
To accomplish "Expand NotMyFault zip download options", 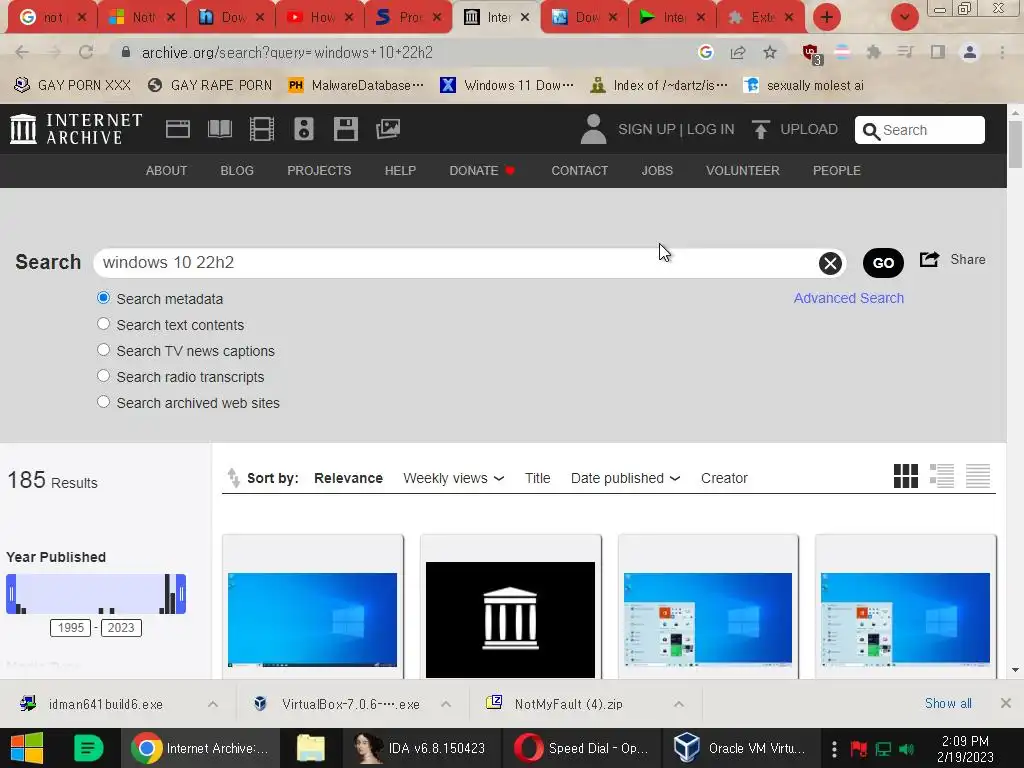I will (x=679, y=704).
